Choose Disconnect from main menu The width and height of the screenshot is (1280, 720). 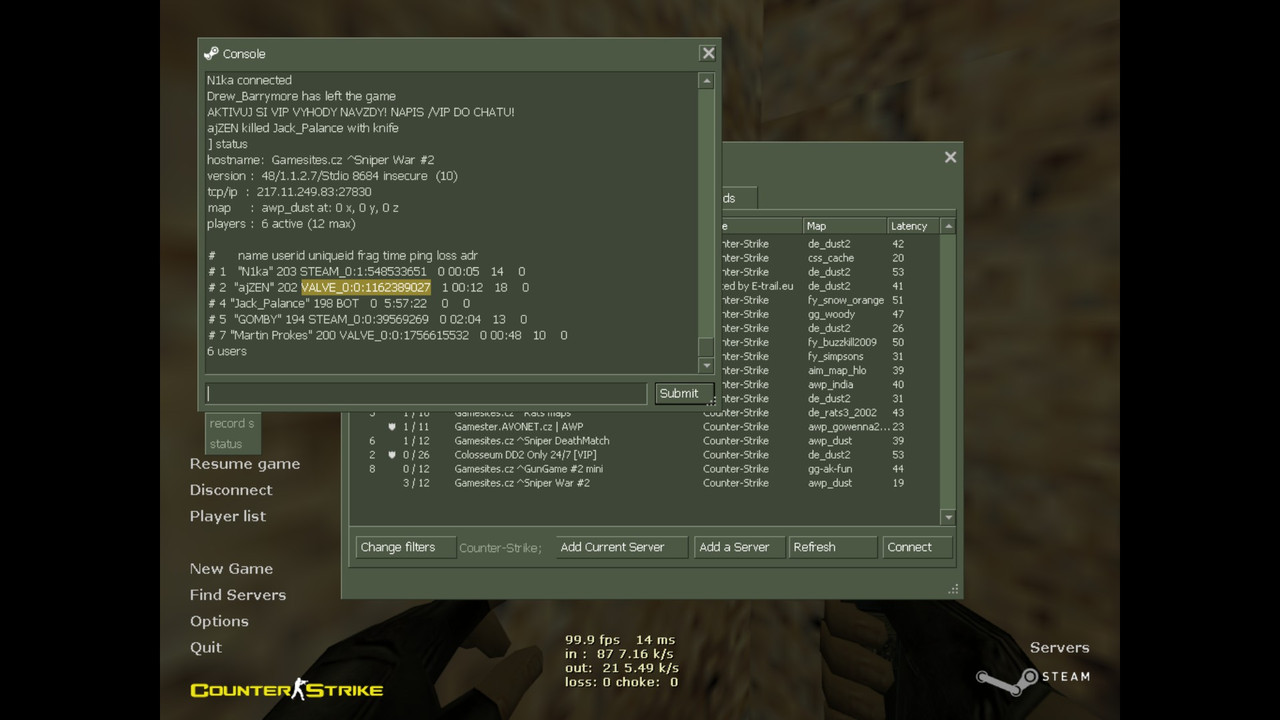pyautogui.click(x=231, y=490)
